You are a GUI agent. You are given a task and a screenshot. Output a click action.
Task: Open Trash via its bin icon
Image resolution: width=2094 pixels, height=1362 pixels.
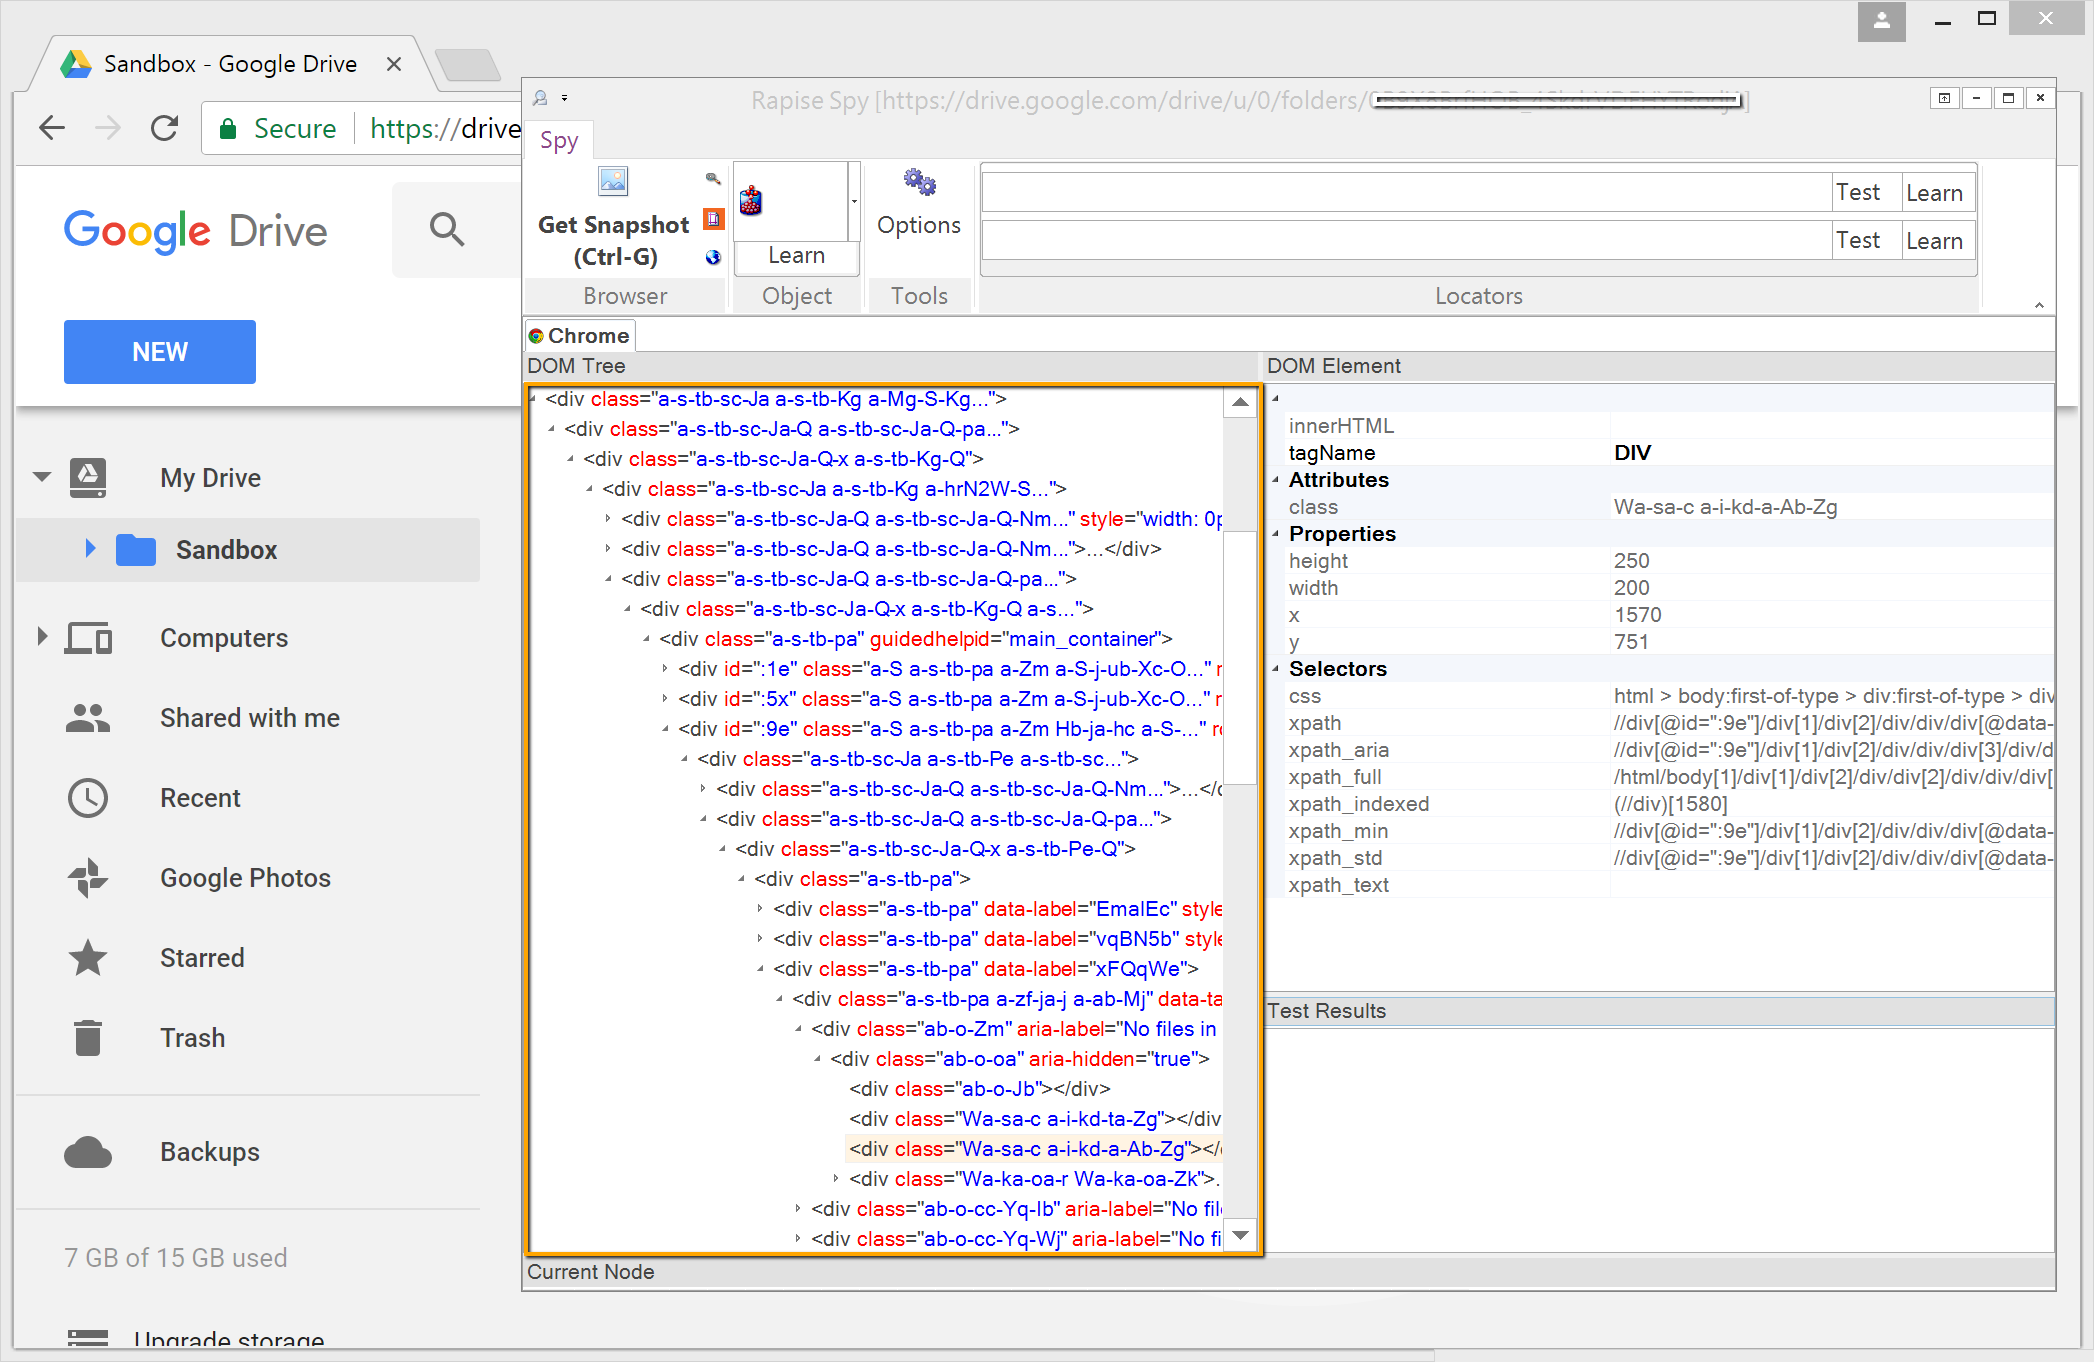click(x=88, y=1038)
